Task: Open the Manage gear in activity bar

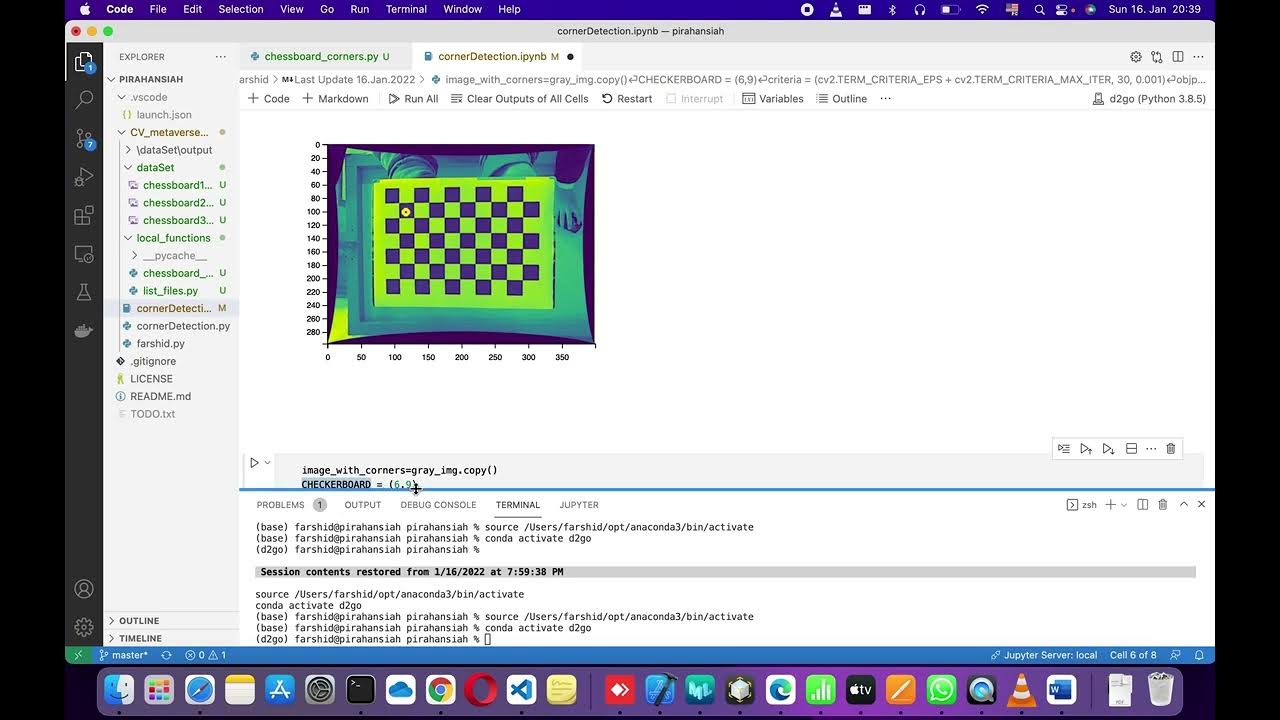Action: (84, 627)
